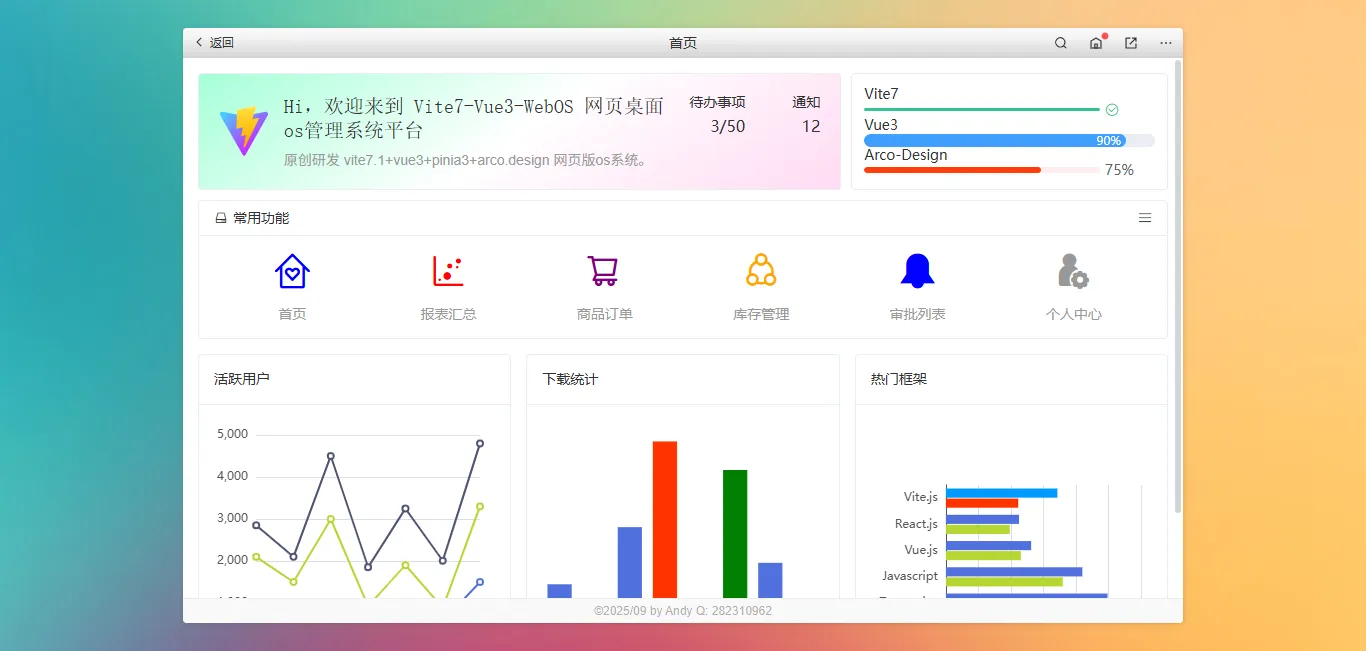Open the 首页 home shortcut icon
Viewport: 1366px width, 651px height.
[292, 271]
